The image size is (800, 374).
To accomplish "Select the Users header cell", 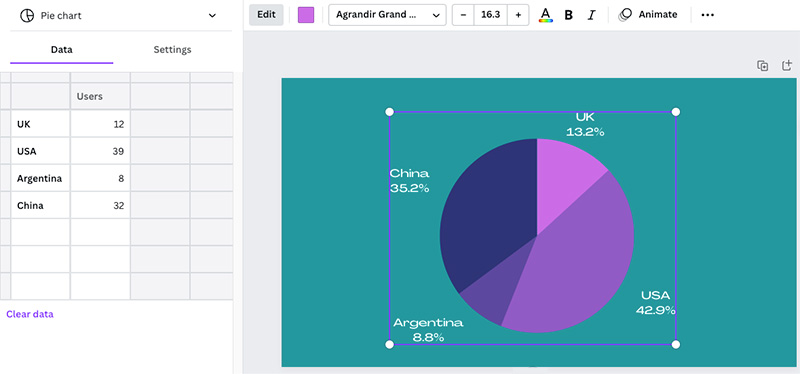I will [x=101, y=96].
